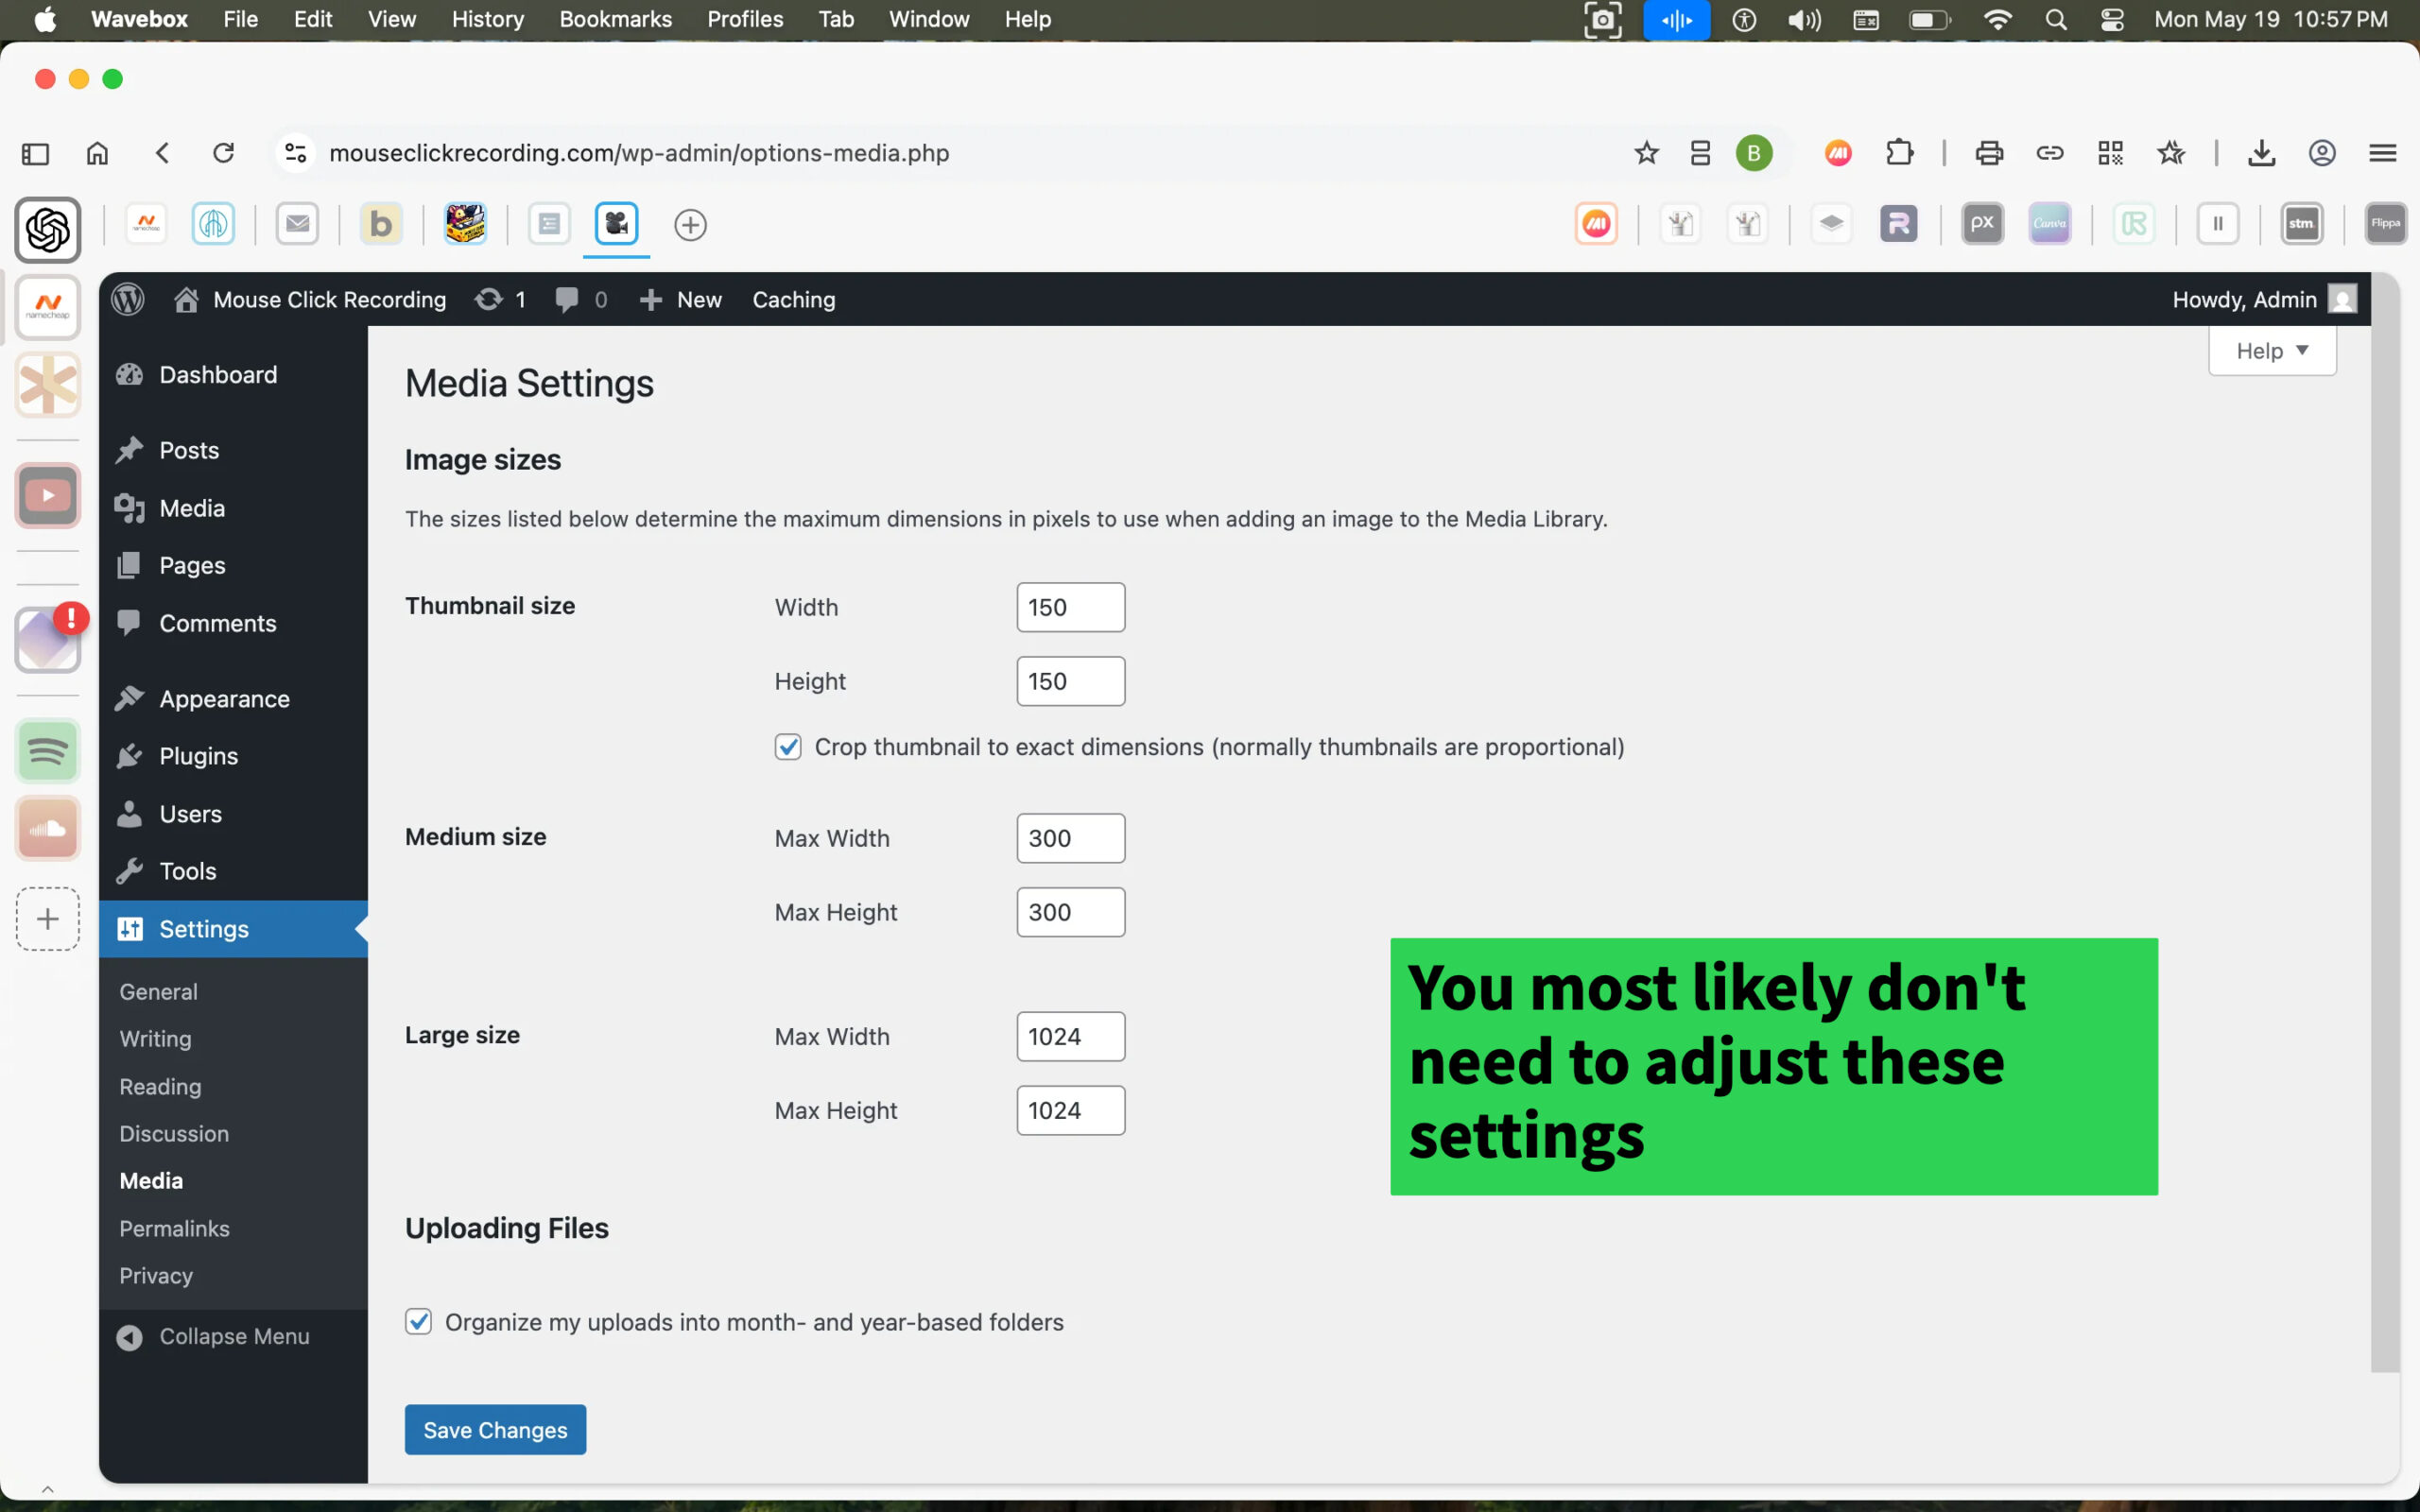
Task: Expand the Help dropdown tab
Action: [2271, 351]
